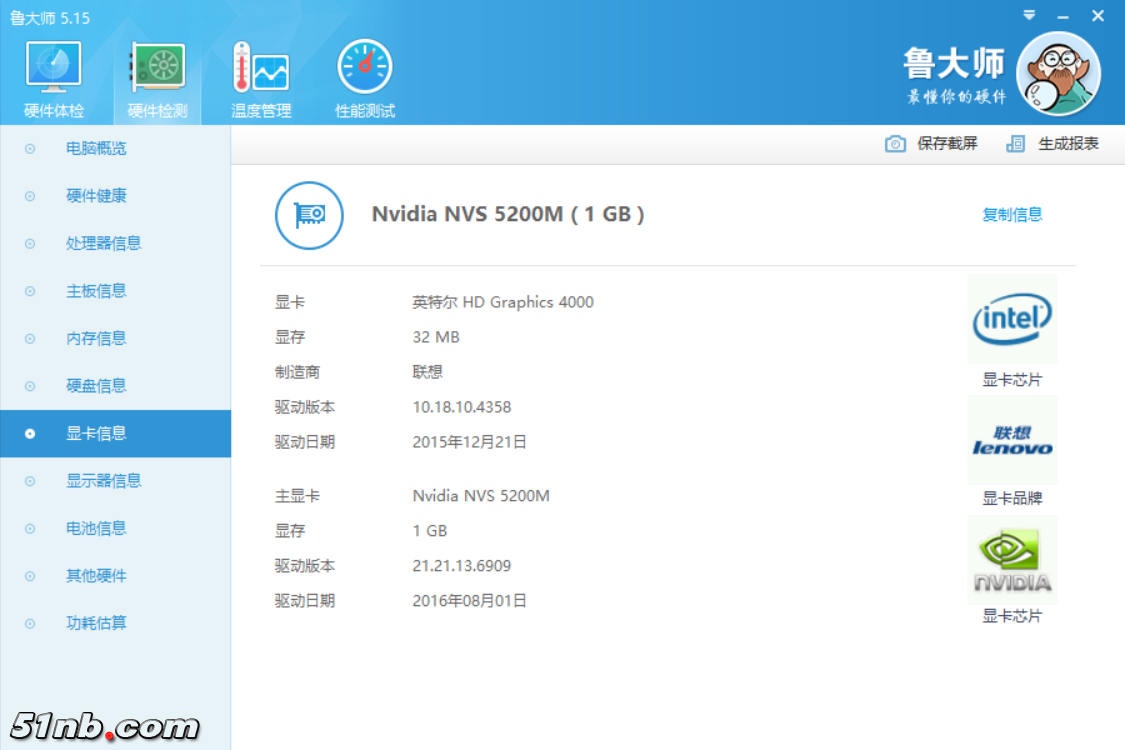Image resolution: width=1125 pixels, height=750 pixels.
Task: Click the 鲁大师 mascot avatar
Action: tap(1058, 73)
